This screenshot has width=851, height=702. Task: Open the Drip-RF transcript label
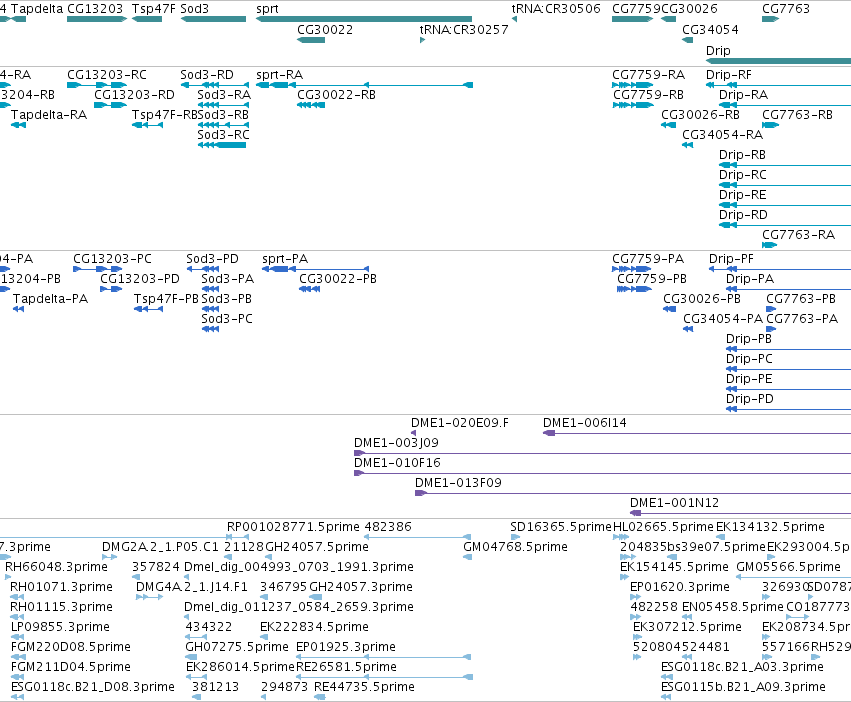tap(728, 75)
